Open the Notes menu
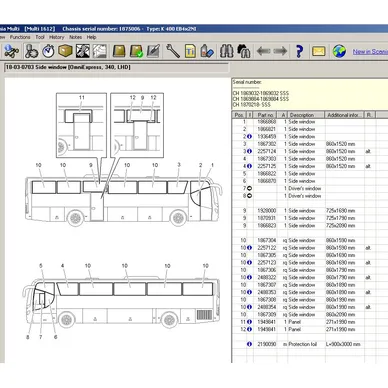This screenshot has width=388, height=388. [76, 37]
